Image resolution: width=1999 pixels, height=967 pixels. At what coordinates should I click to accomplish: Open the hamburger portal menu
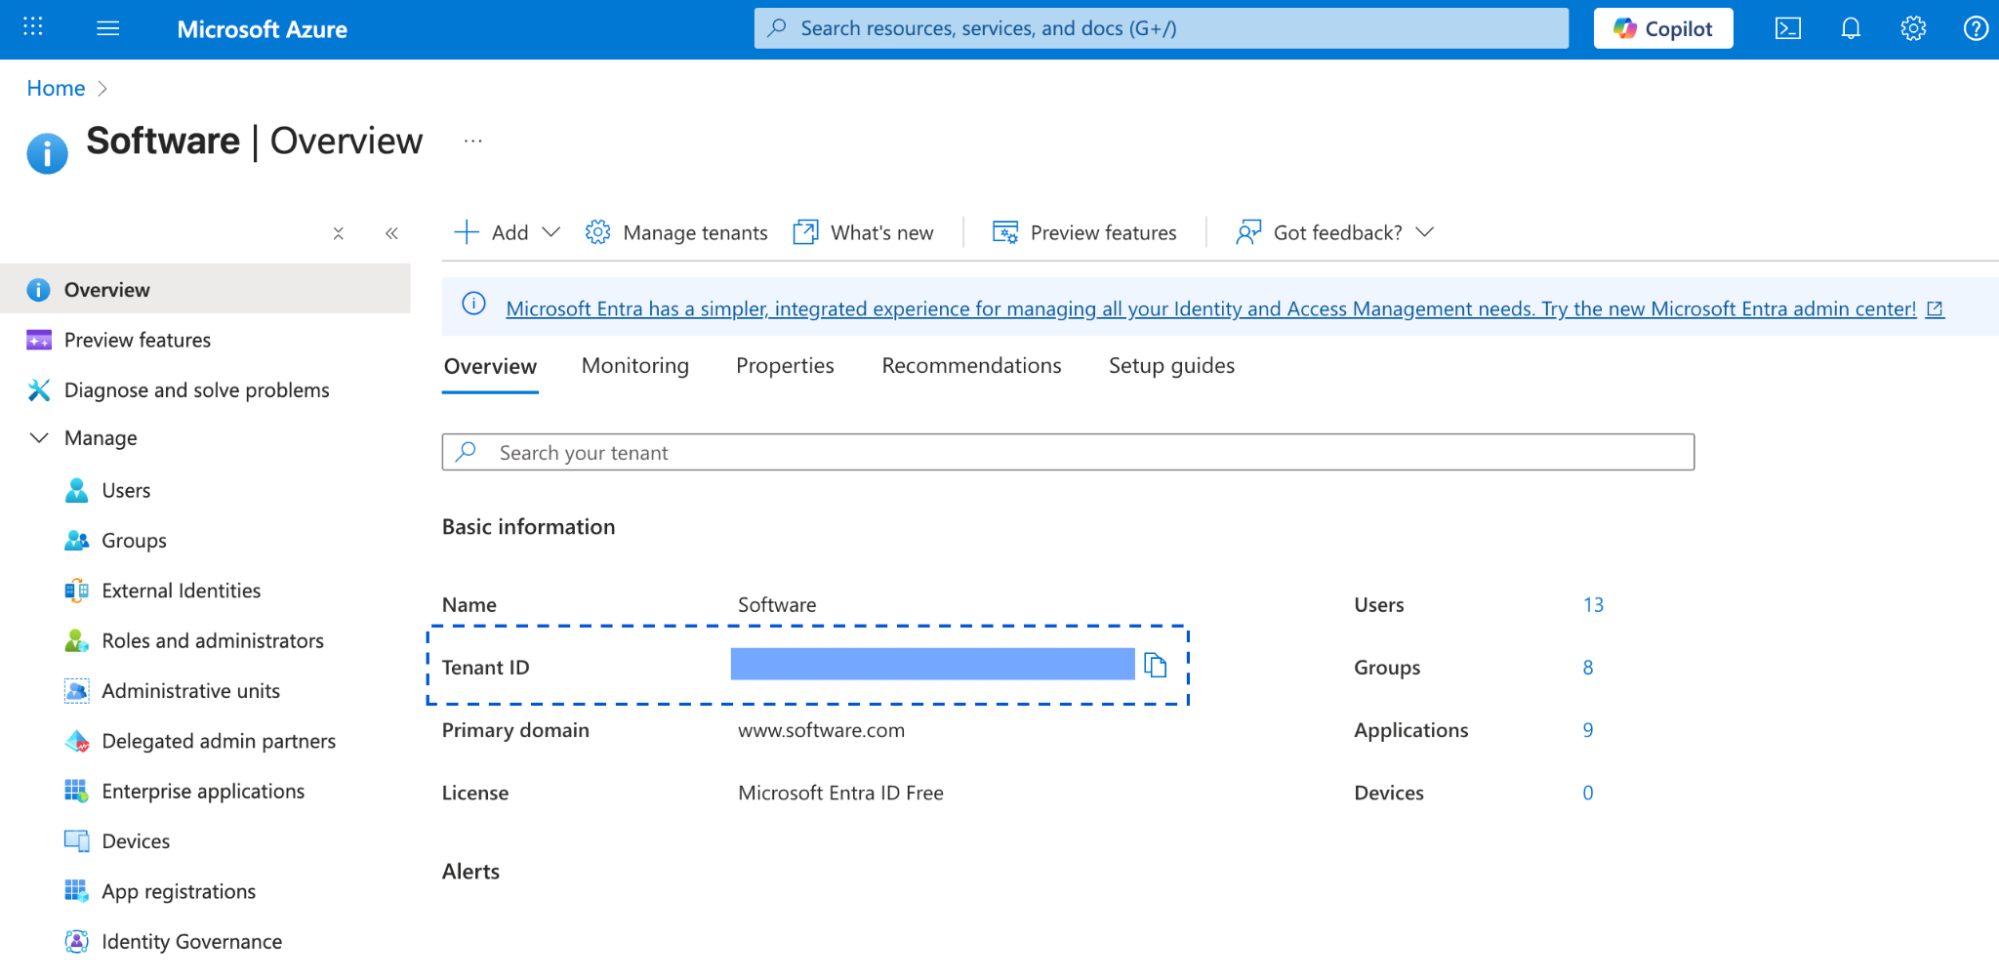coord(108,29)
